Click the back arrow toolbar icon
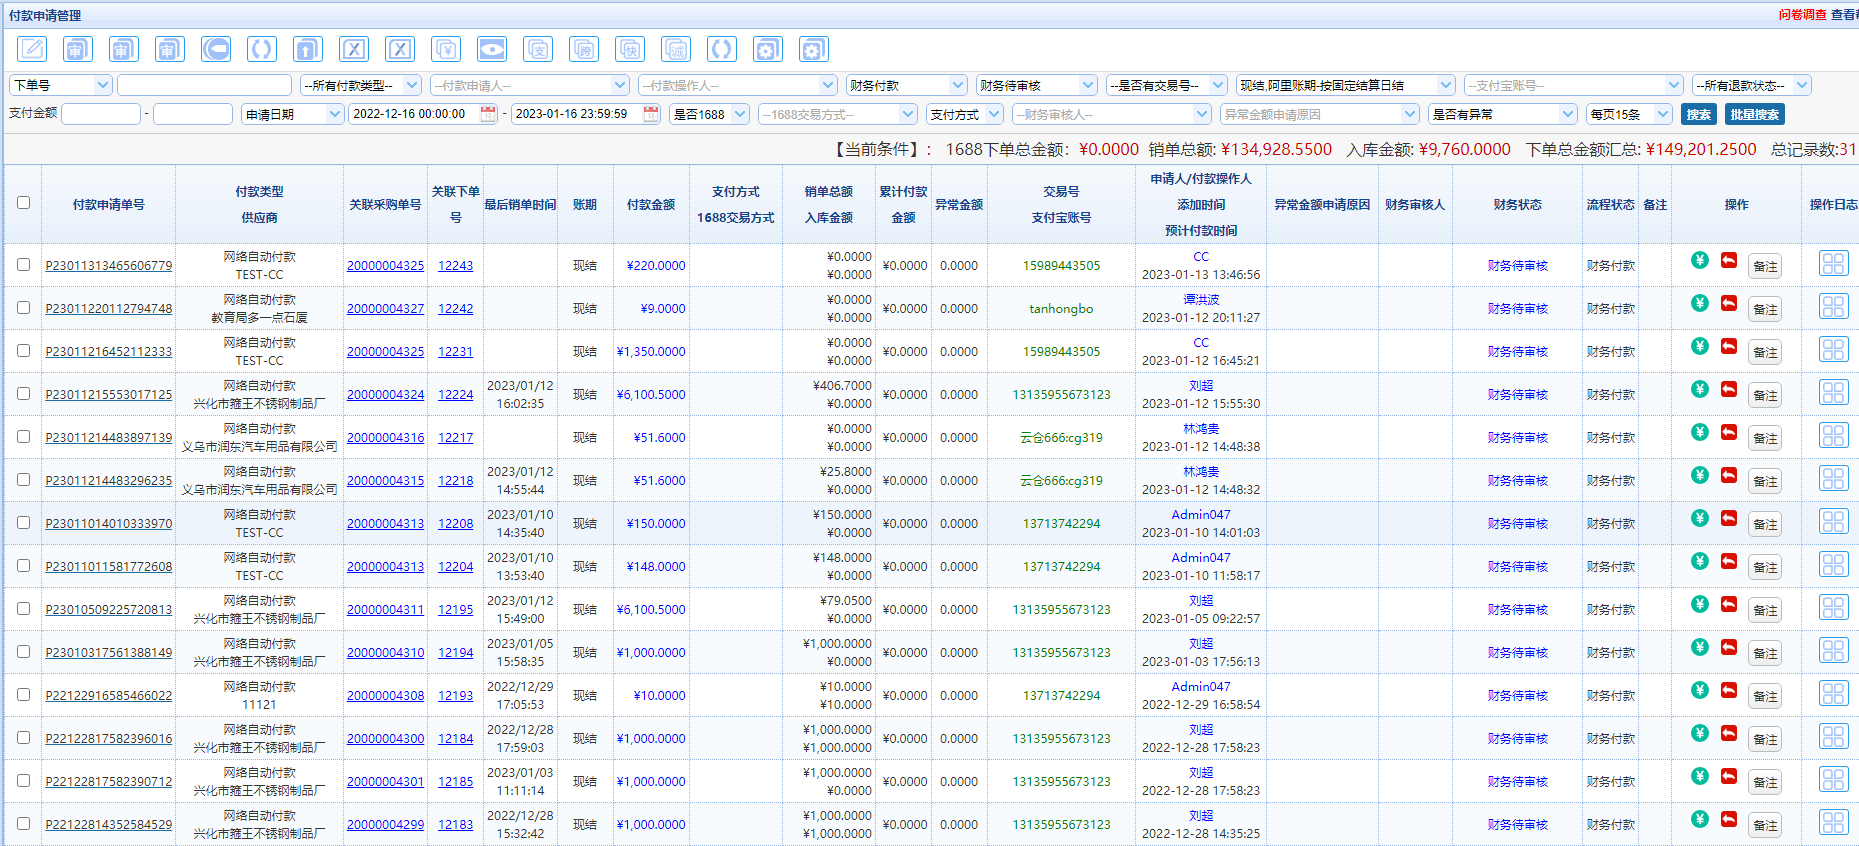 click(x=216, y=49)
